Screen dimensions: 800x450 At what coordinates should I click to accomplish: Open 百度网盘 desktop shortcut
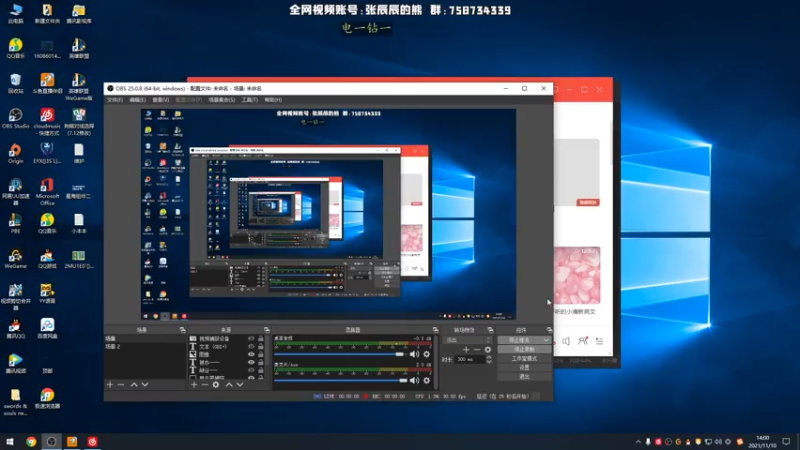[x=47, y=329]
